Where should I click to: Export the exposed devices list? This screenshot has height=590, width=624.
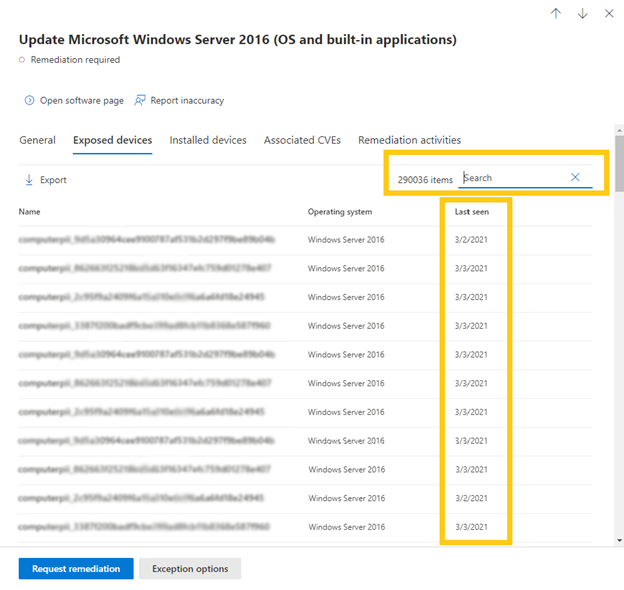53,180
